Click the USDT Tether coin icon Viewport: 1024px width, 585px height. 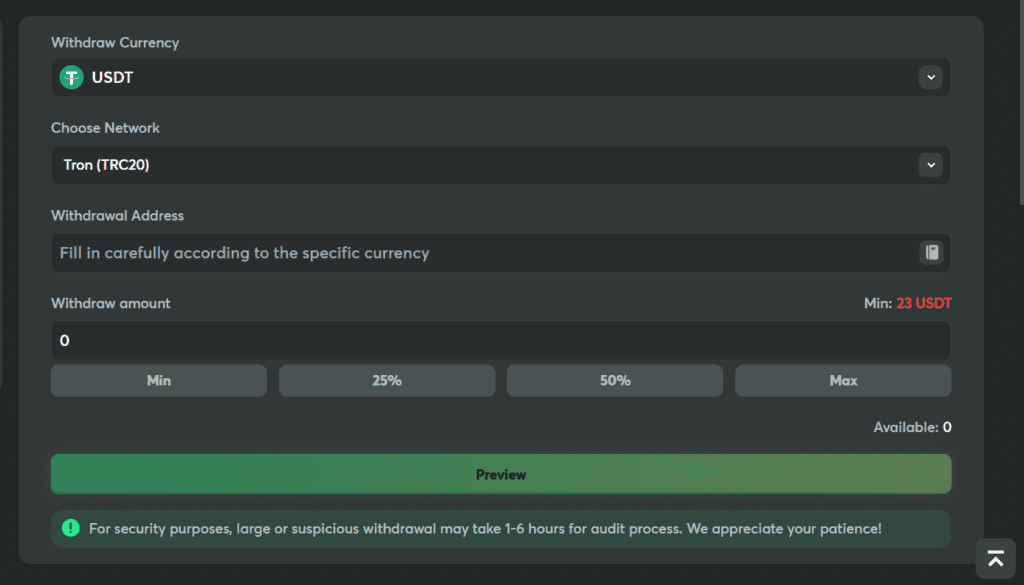click(71, 77)
